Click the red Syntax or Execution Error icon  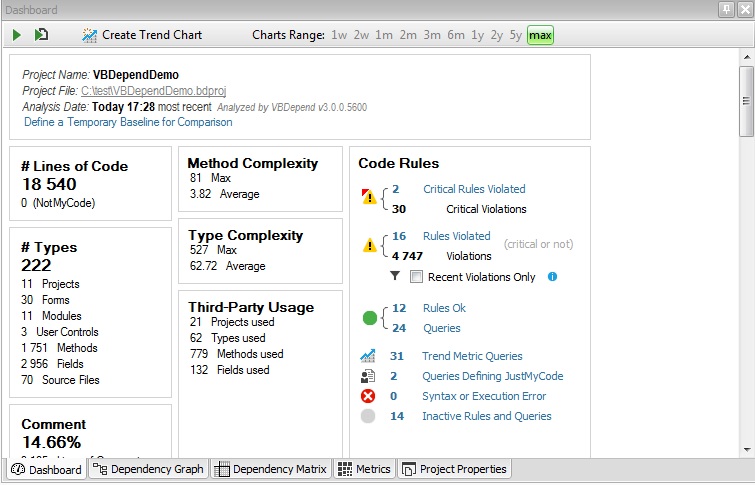(x=368, y=396)
